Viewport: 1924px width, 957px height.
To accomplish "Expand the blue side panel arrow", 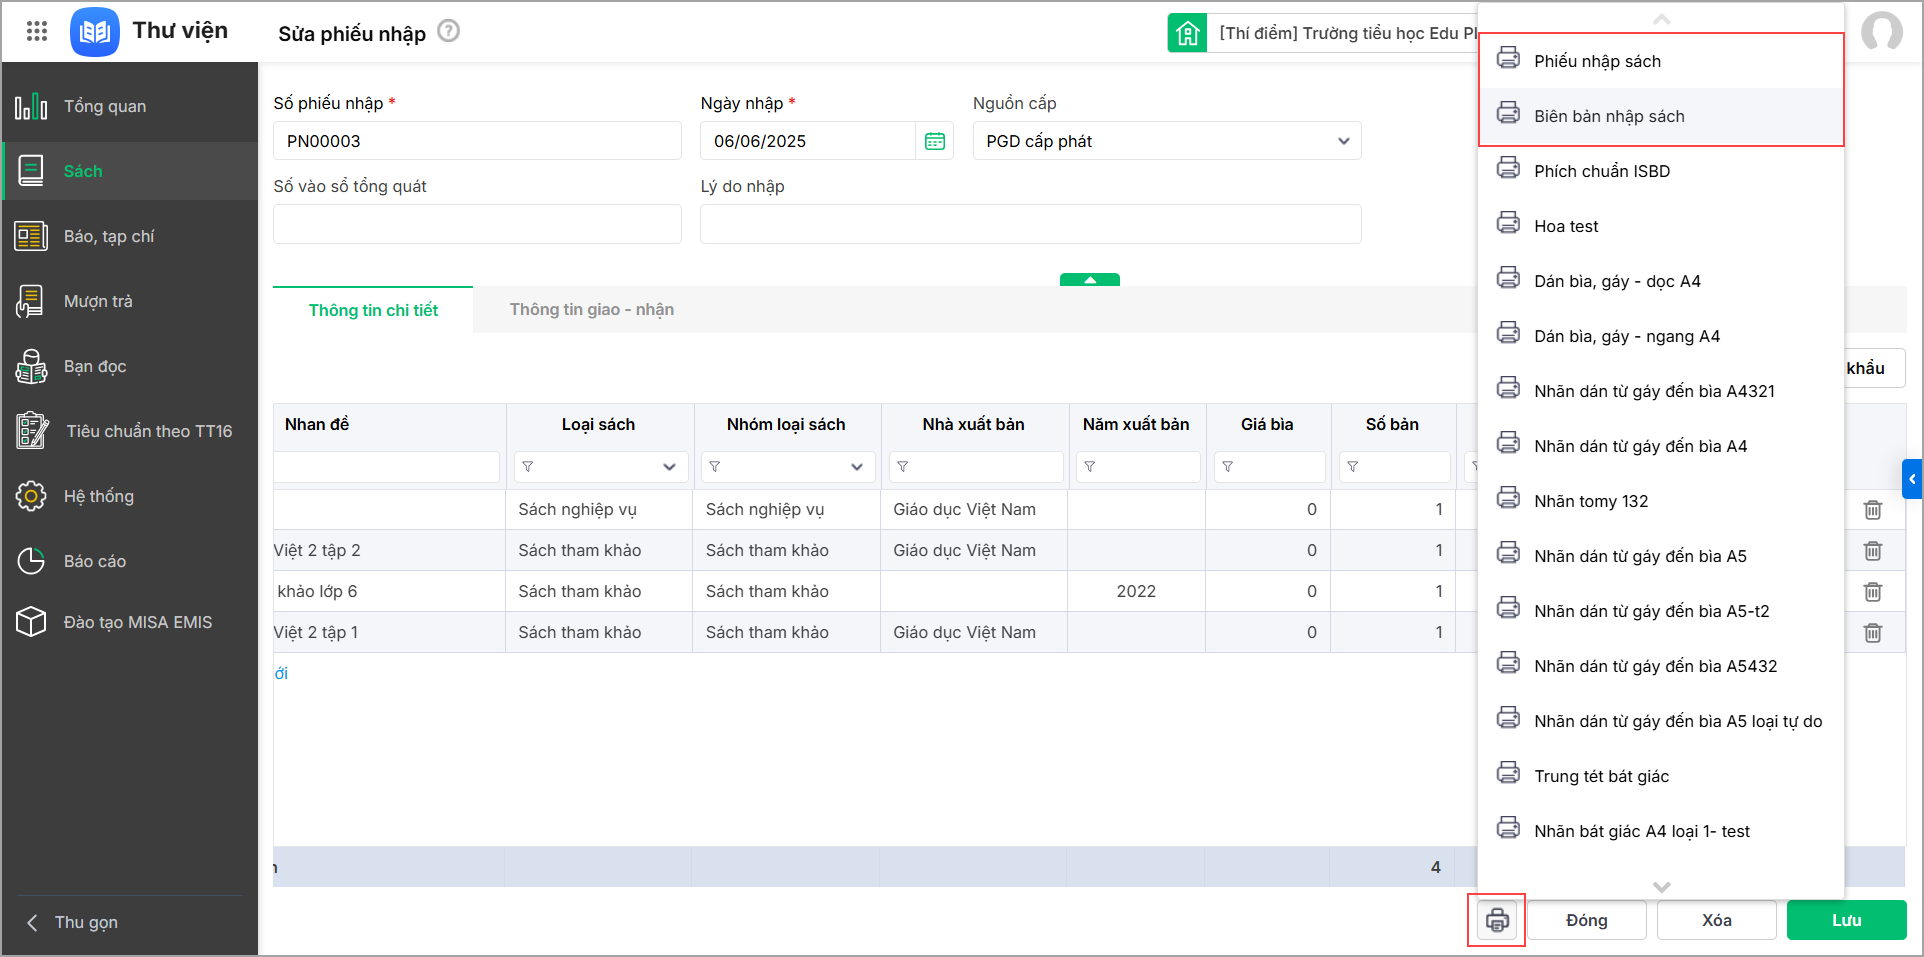I will tap(1911, 479).
